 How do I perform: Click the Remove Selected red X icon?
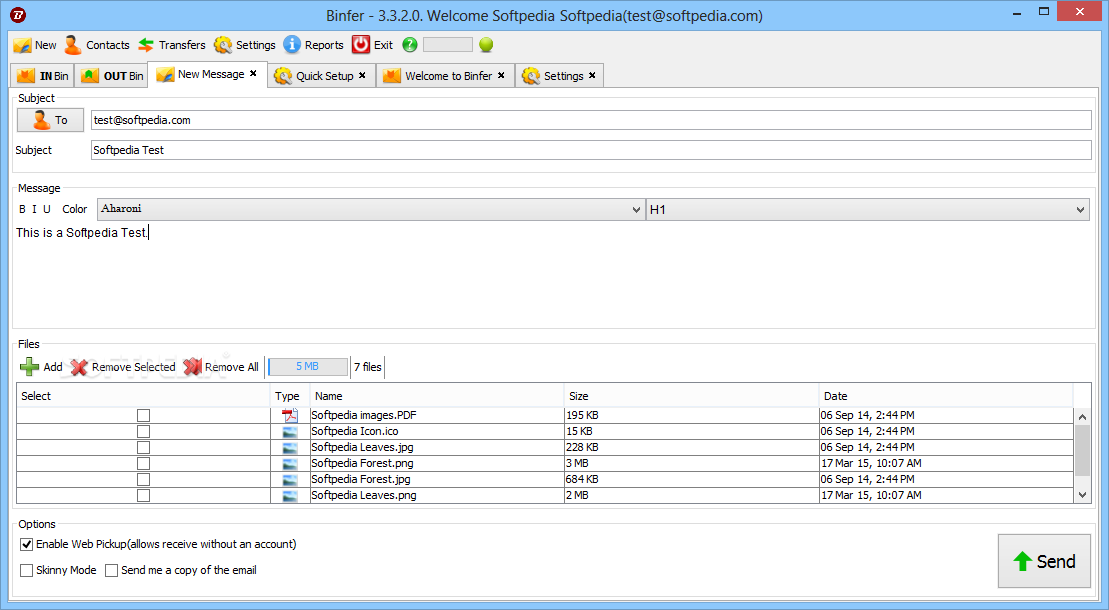[79, 367]
